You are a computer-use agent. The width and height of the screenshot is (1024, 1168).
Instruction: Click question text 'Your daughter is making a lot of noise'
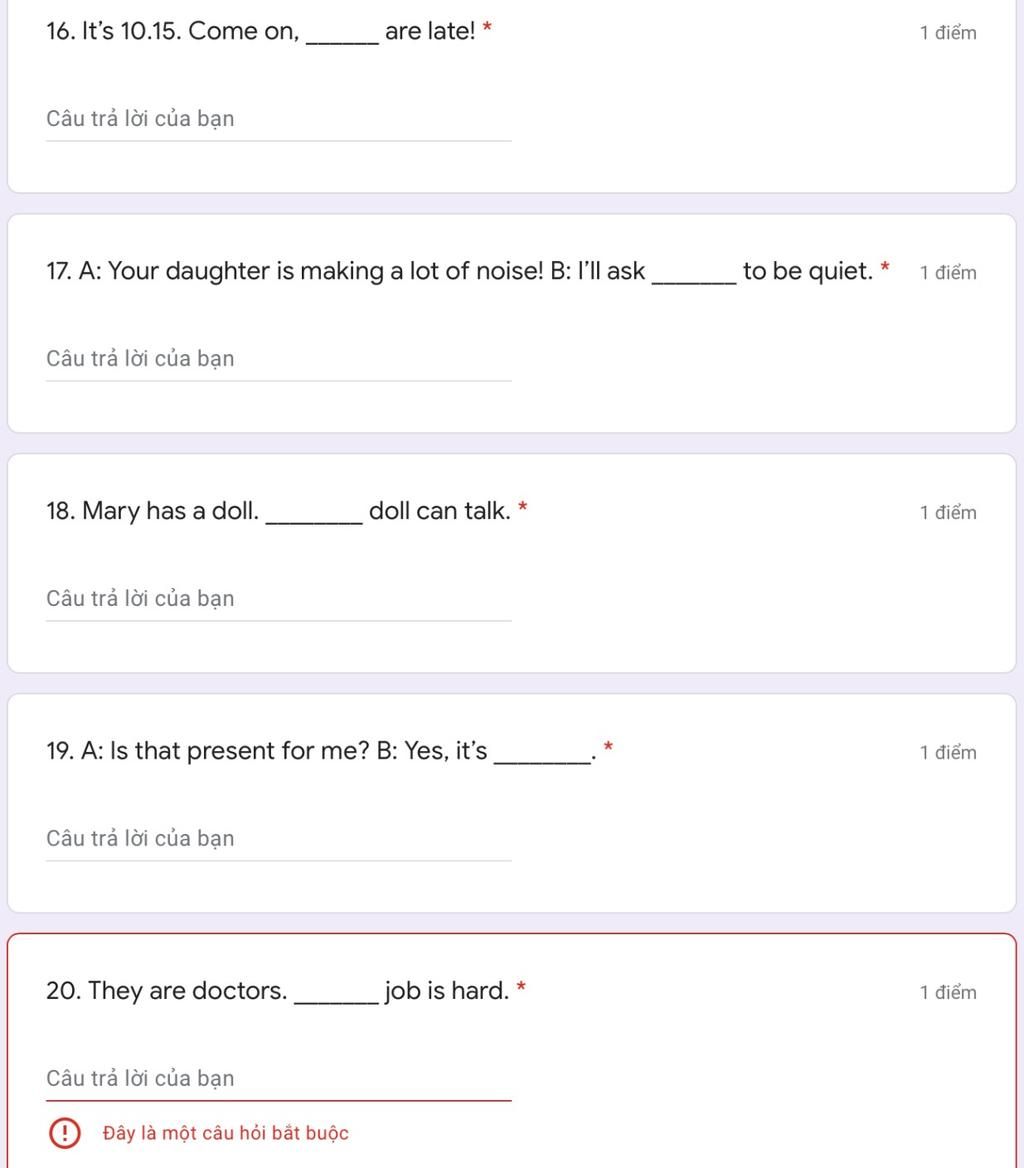323,271
